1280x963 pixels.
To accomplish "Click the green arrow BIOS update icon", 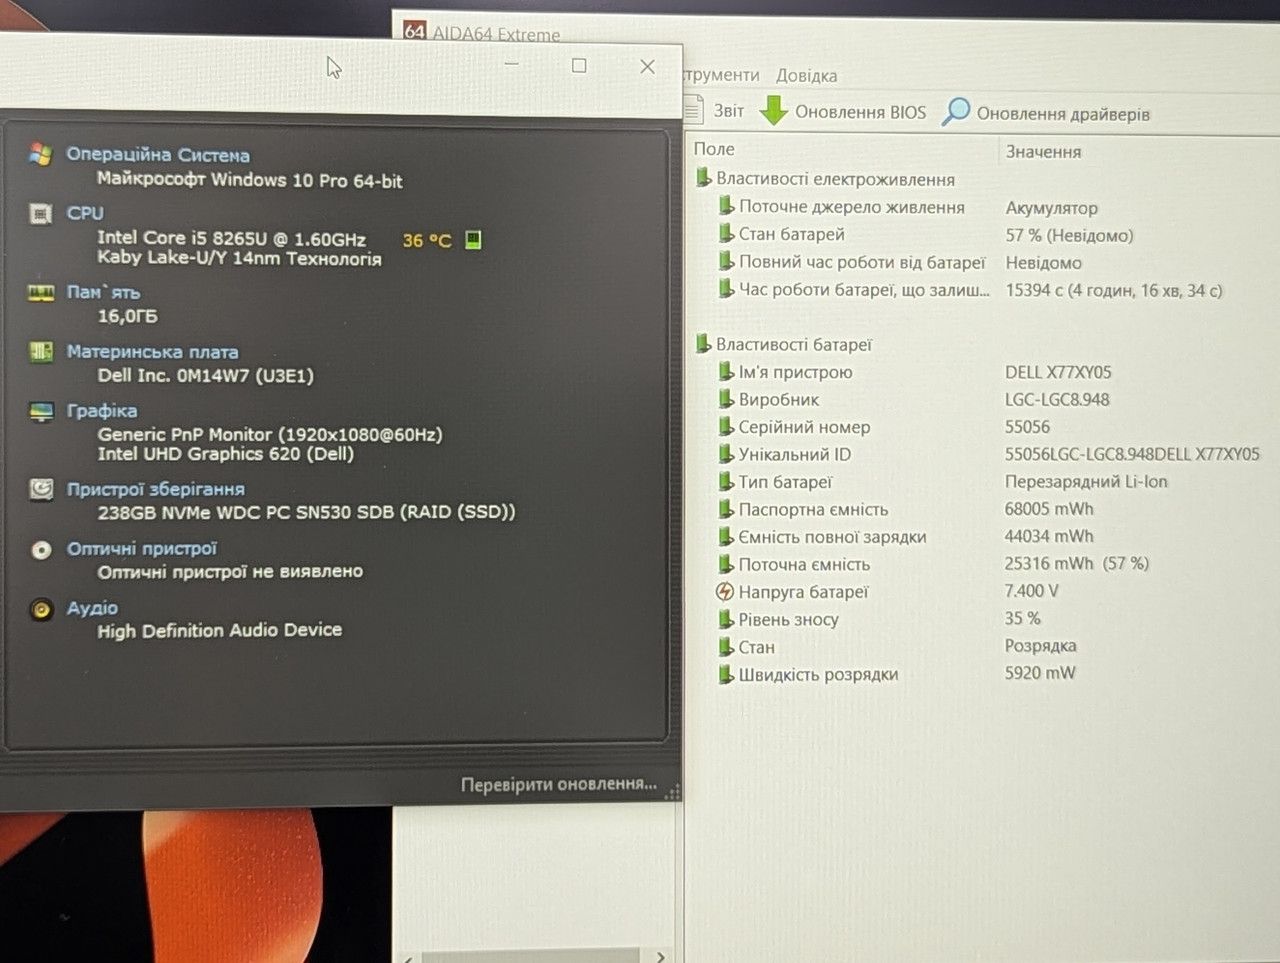I will tap(773, 111).
